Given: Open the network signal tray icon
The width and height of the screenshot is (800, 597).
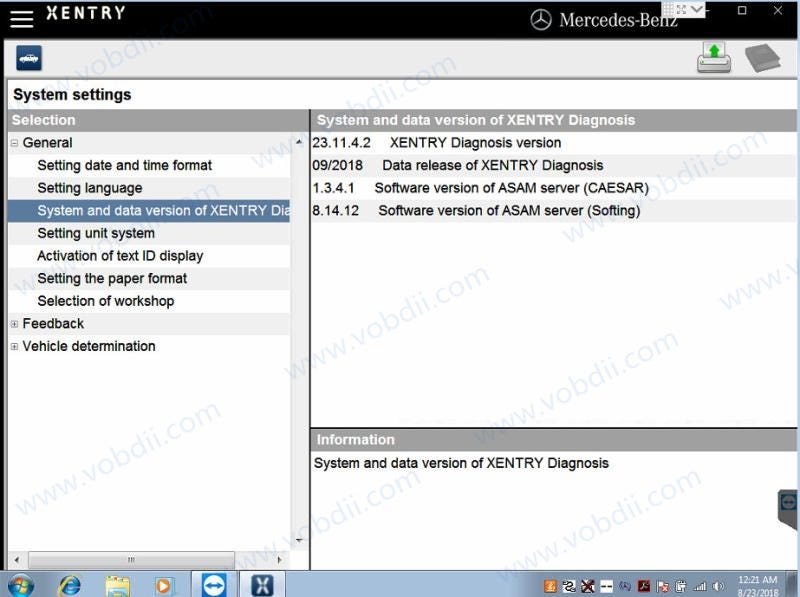Looking at the screenshot, I should point(699,586).
